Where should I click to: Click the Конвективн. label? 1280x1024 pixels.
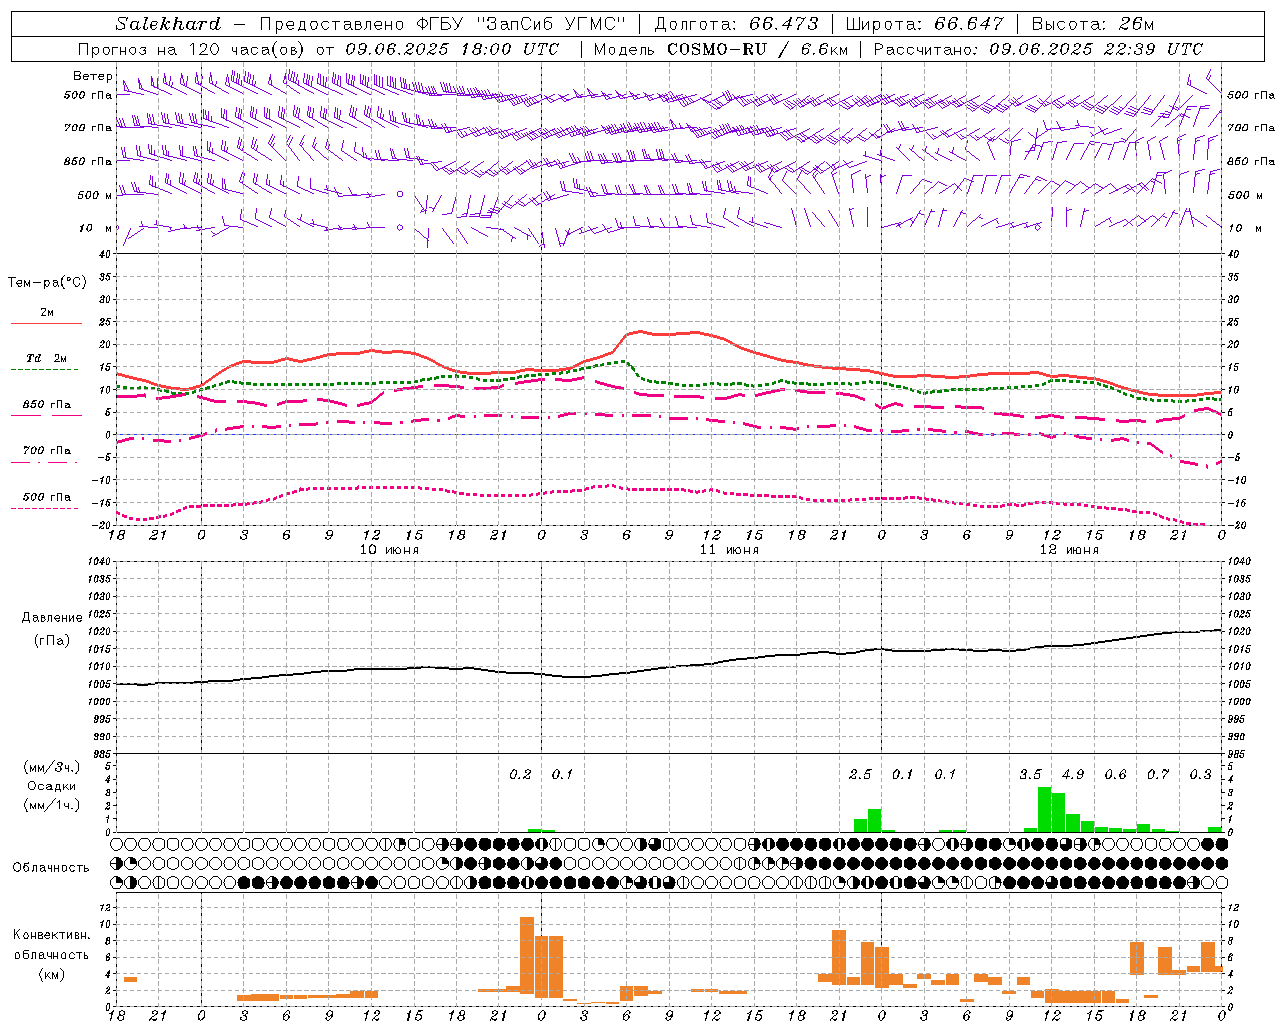tap(52, 935)
